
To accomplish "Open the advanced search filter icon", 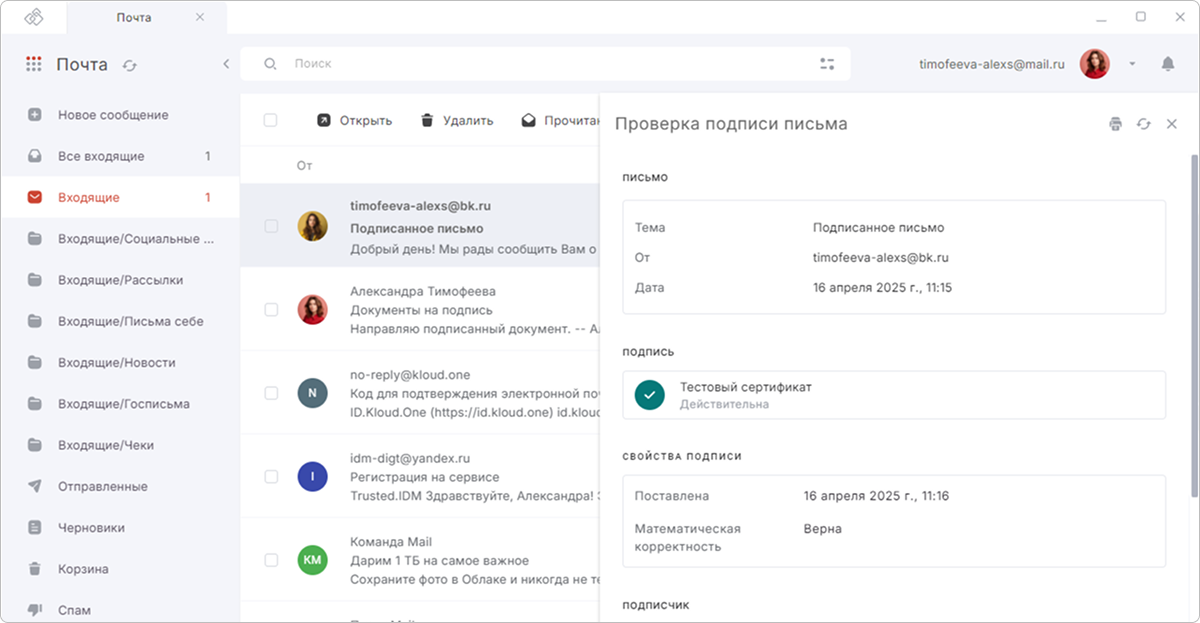I will 827,63.
